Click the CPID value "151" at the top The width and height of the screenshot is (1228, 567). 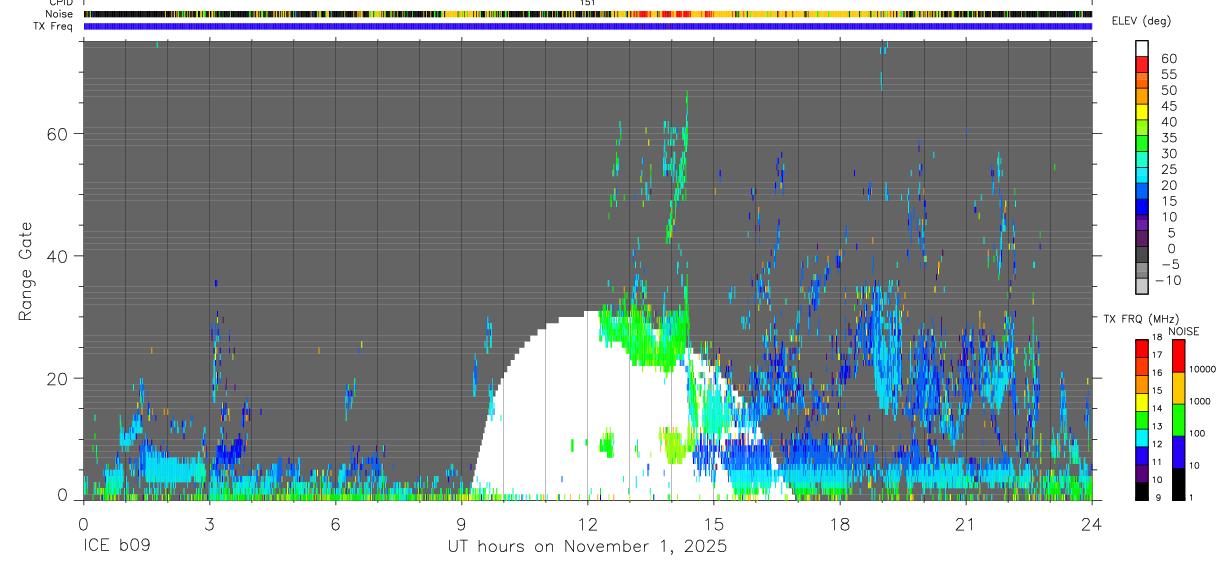coord(587,3)
